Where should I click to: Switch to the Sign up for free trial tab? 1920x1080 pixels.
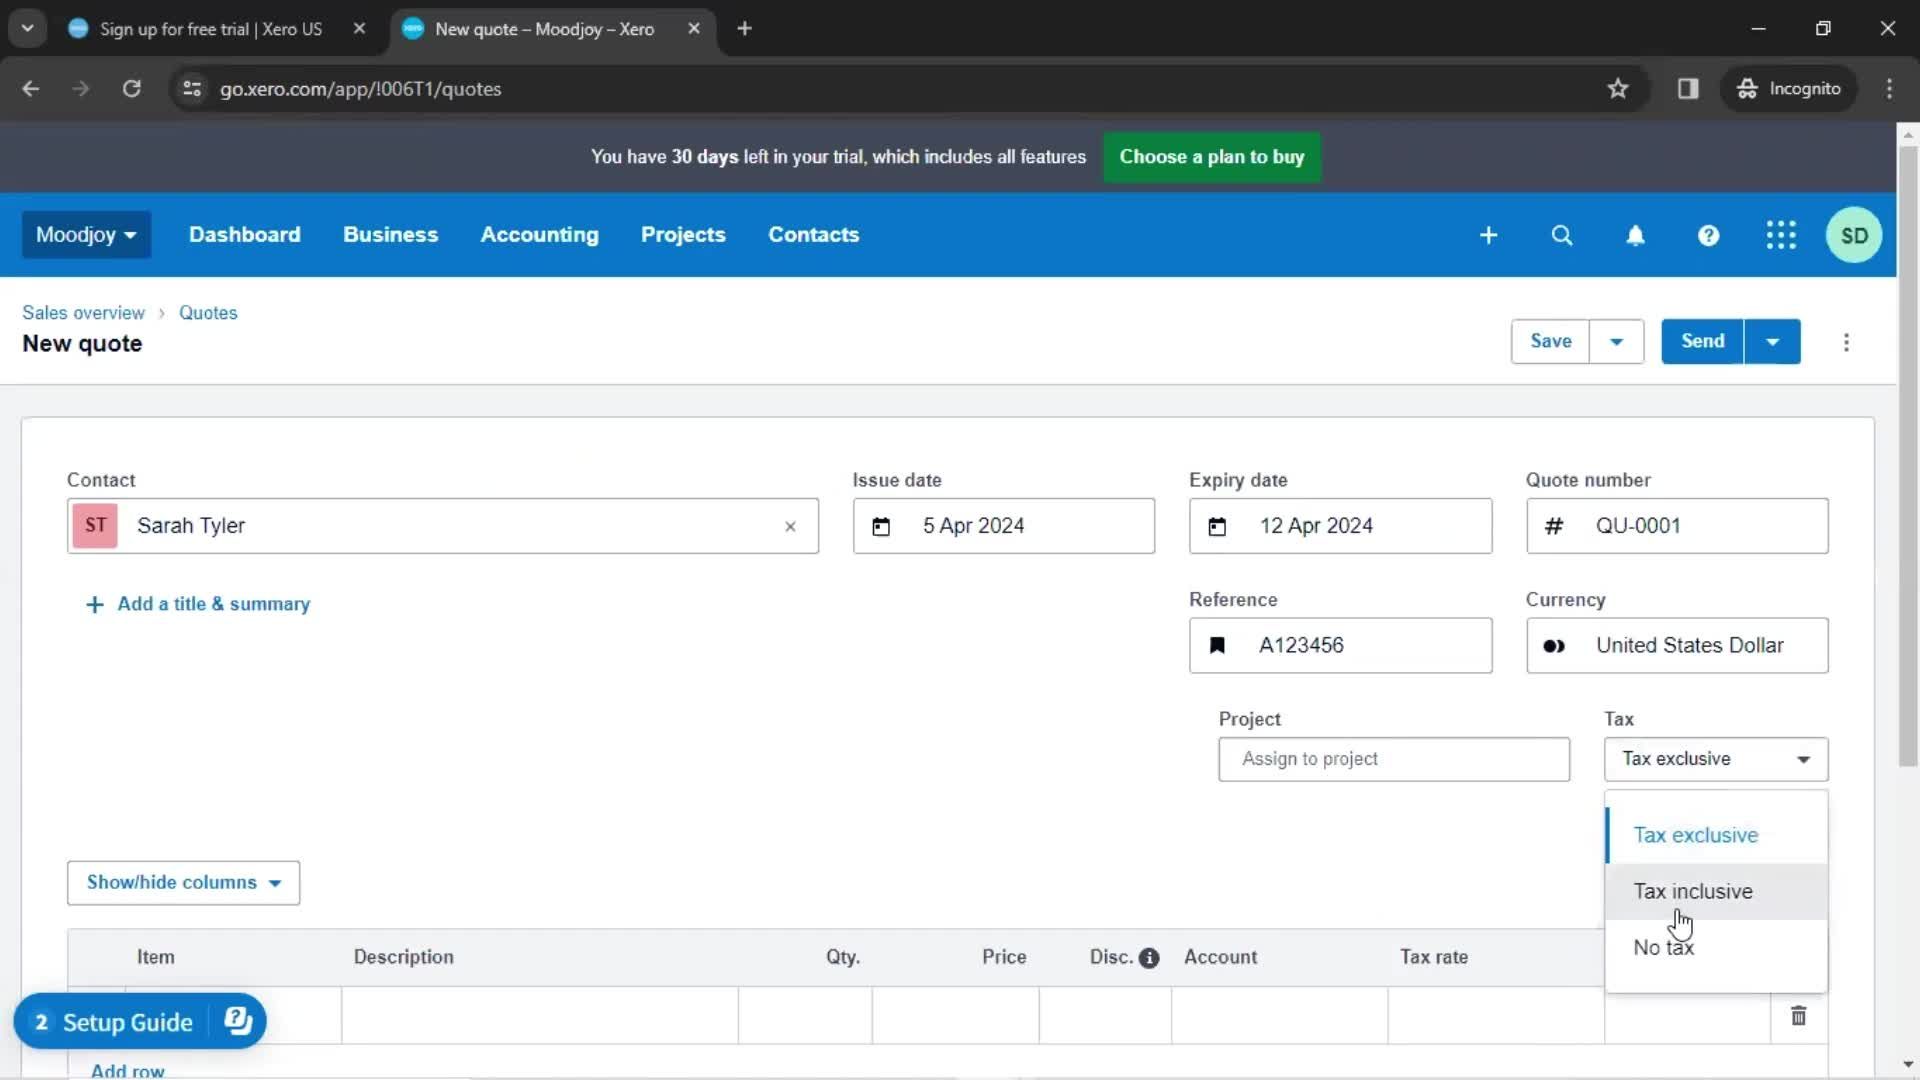click(x=210, y=29)
